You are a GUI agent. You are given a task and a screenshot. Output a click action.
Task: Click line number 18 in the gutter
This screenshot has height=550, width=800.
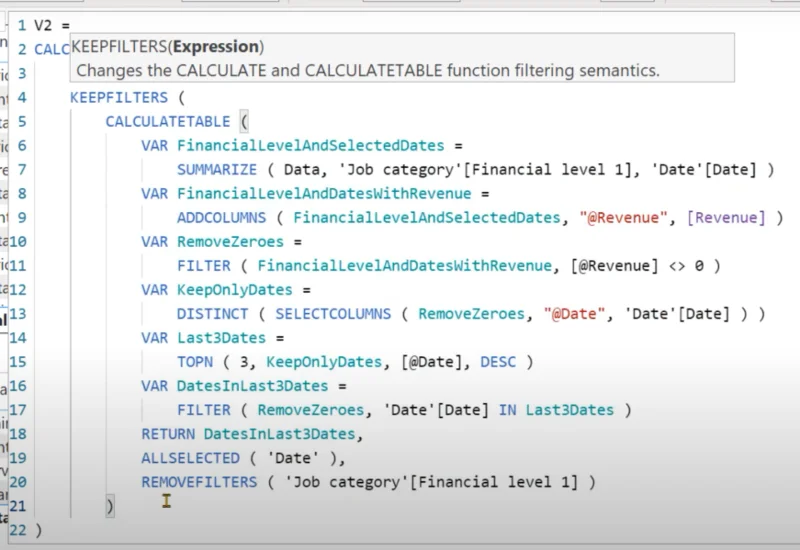17,434
